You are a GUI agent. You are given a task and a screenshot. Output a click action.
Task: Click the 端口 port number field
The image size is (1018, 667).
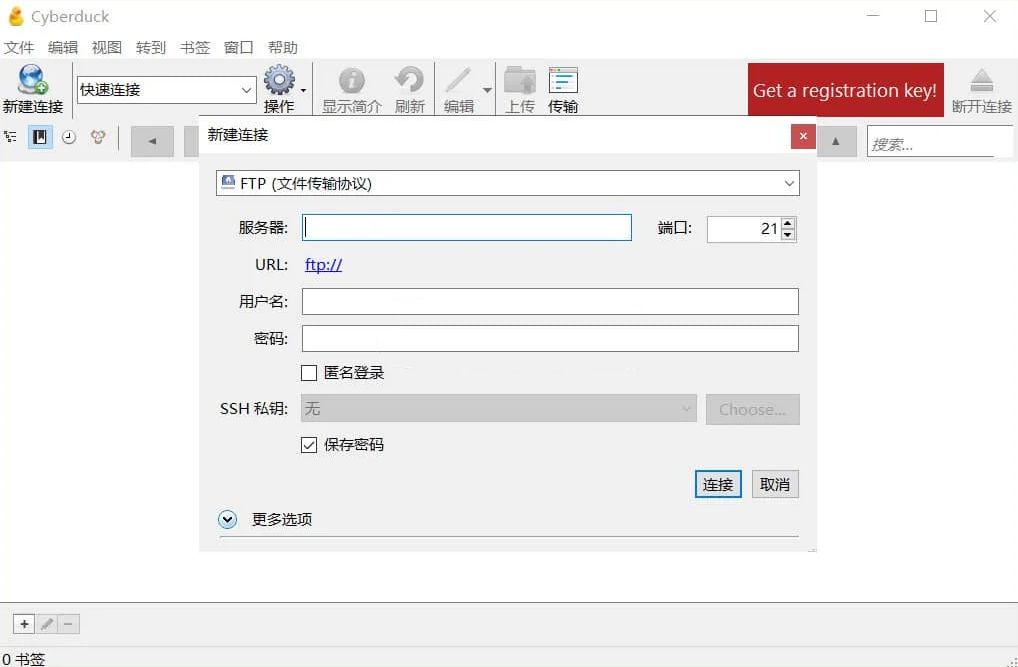coord(744,229)
